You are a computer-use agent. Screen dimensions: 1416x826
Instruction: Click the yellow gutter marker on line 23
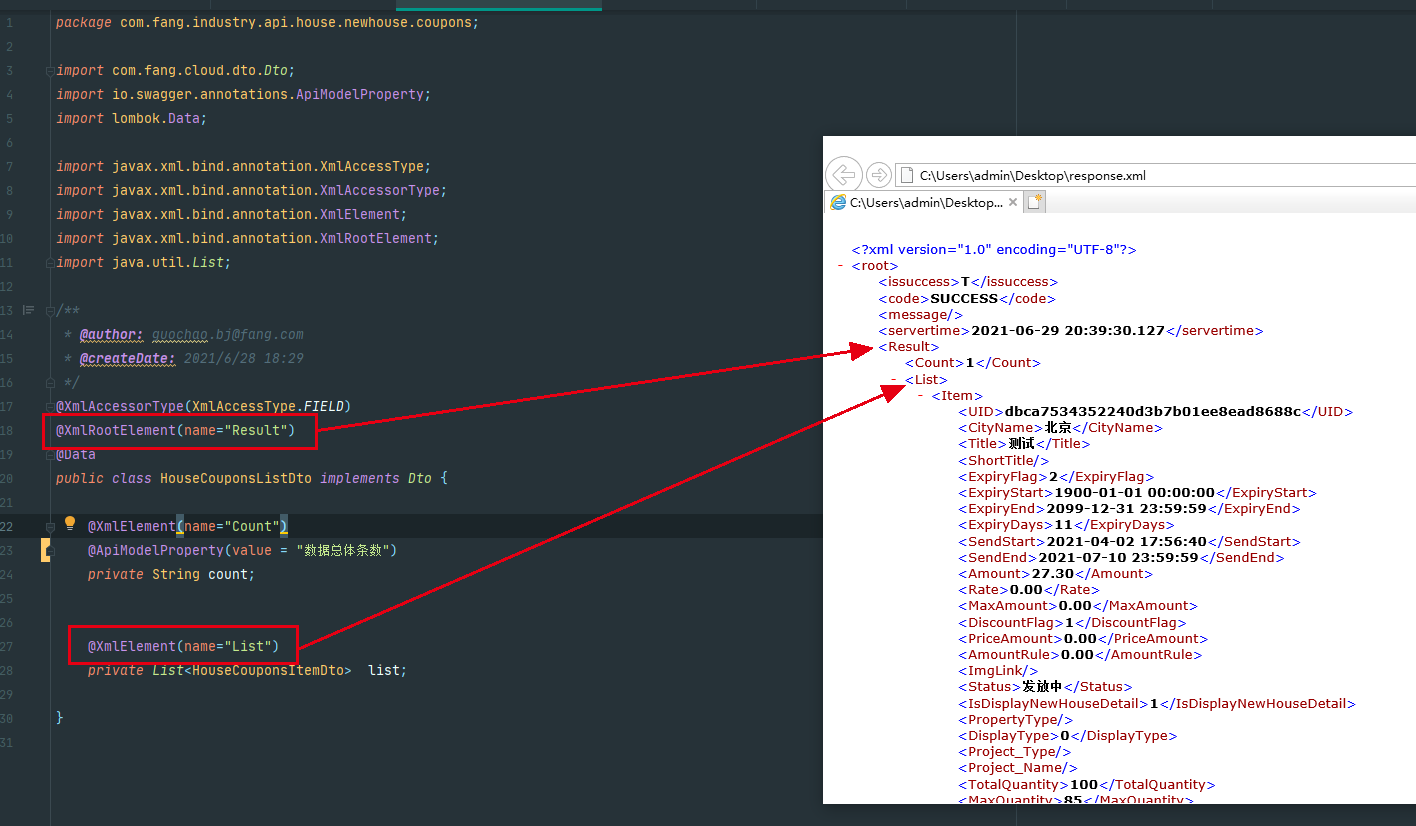[x=46, y=550]
